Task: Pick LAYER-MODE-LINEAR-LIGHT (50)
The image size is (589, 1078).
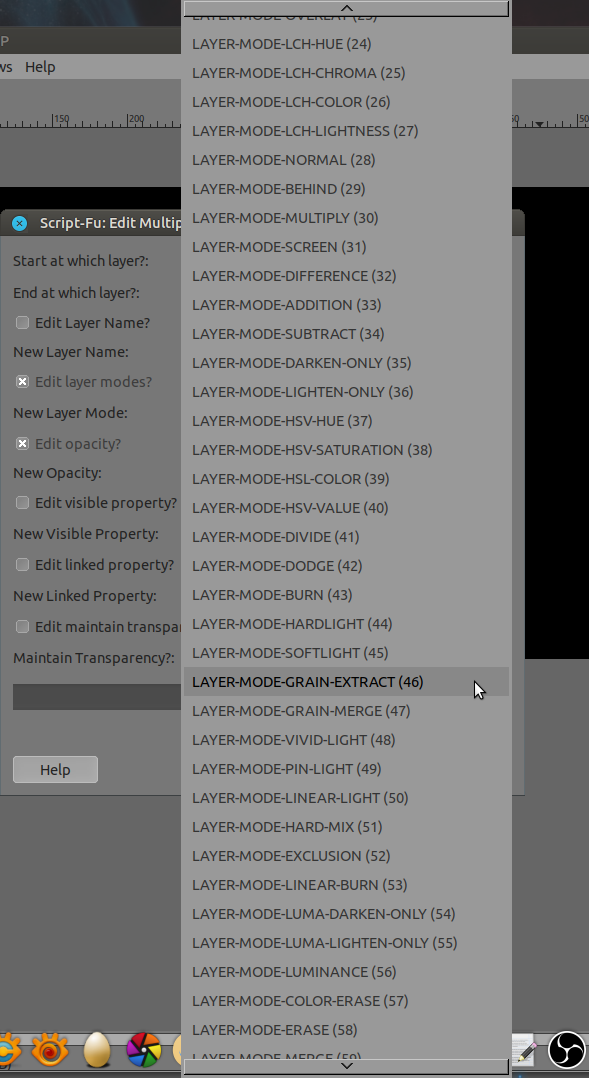Action: [x=346, y=798]
